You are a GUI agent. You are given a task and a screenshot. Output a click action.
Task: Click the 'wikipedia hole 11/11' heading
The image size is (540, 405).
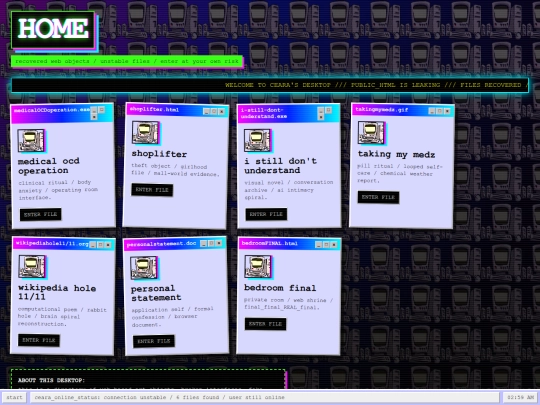pyautogui.click(x=57, y=292)
